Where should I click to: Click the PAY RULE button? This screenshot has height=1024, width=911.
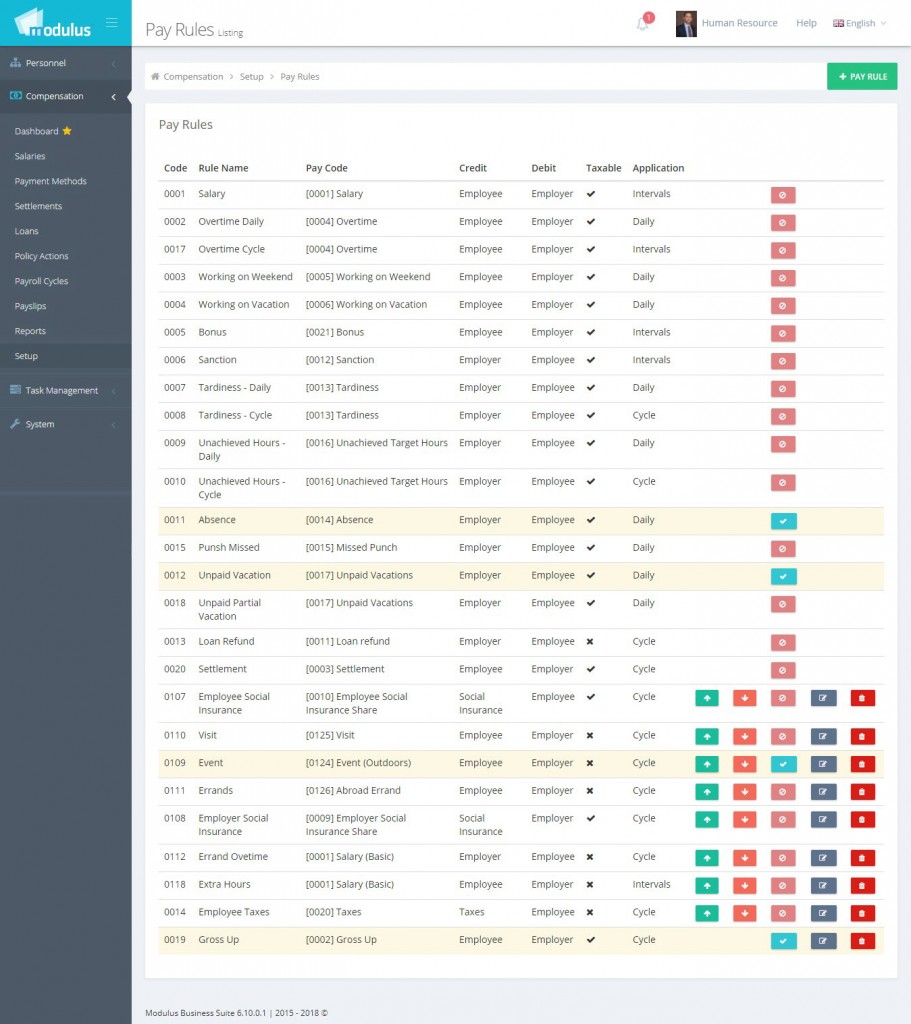tap(862, 76)
